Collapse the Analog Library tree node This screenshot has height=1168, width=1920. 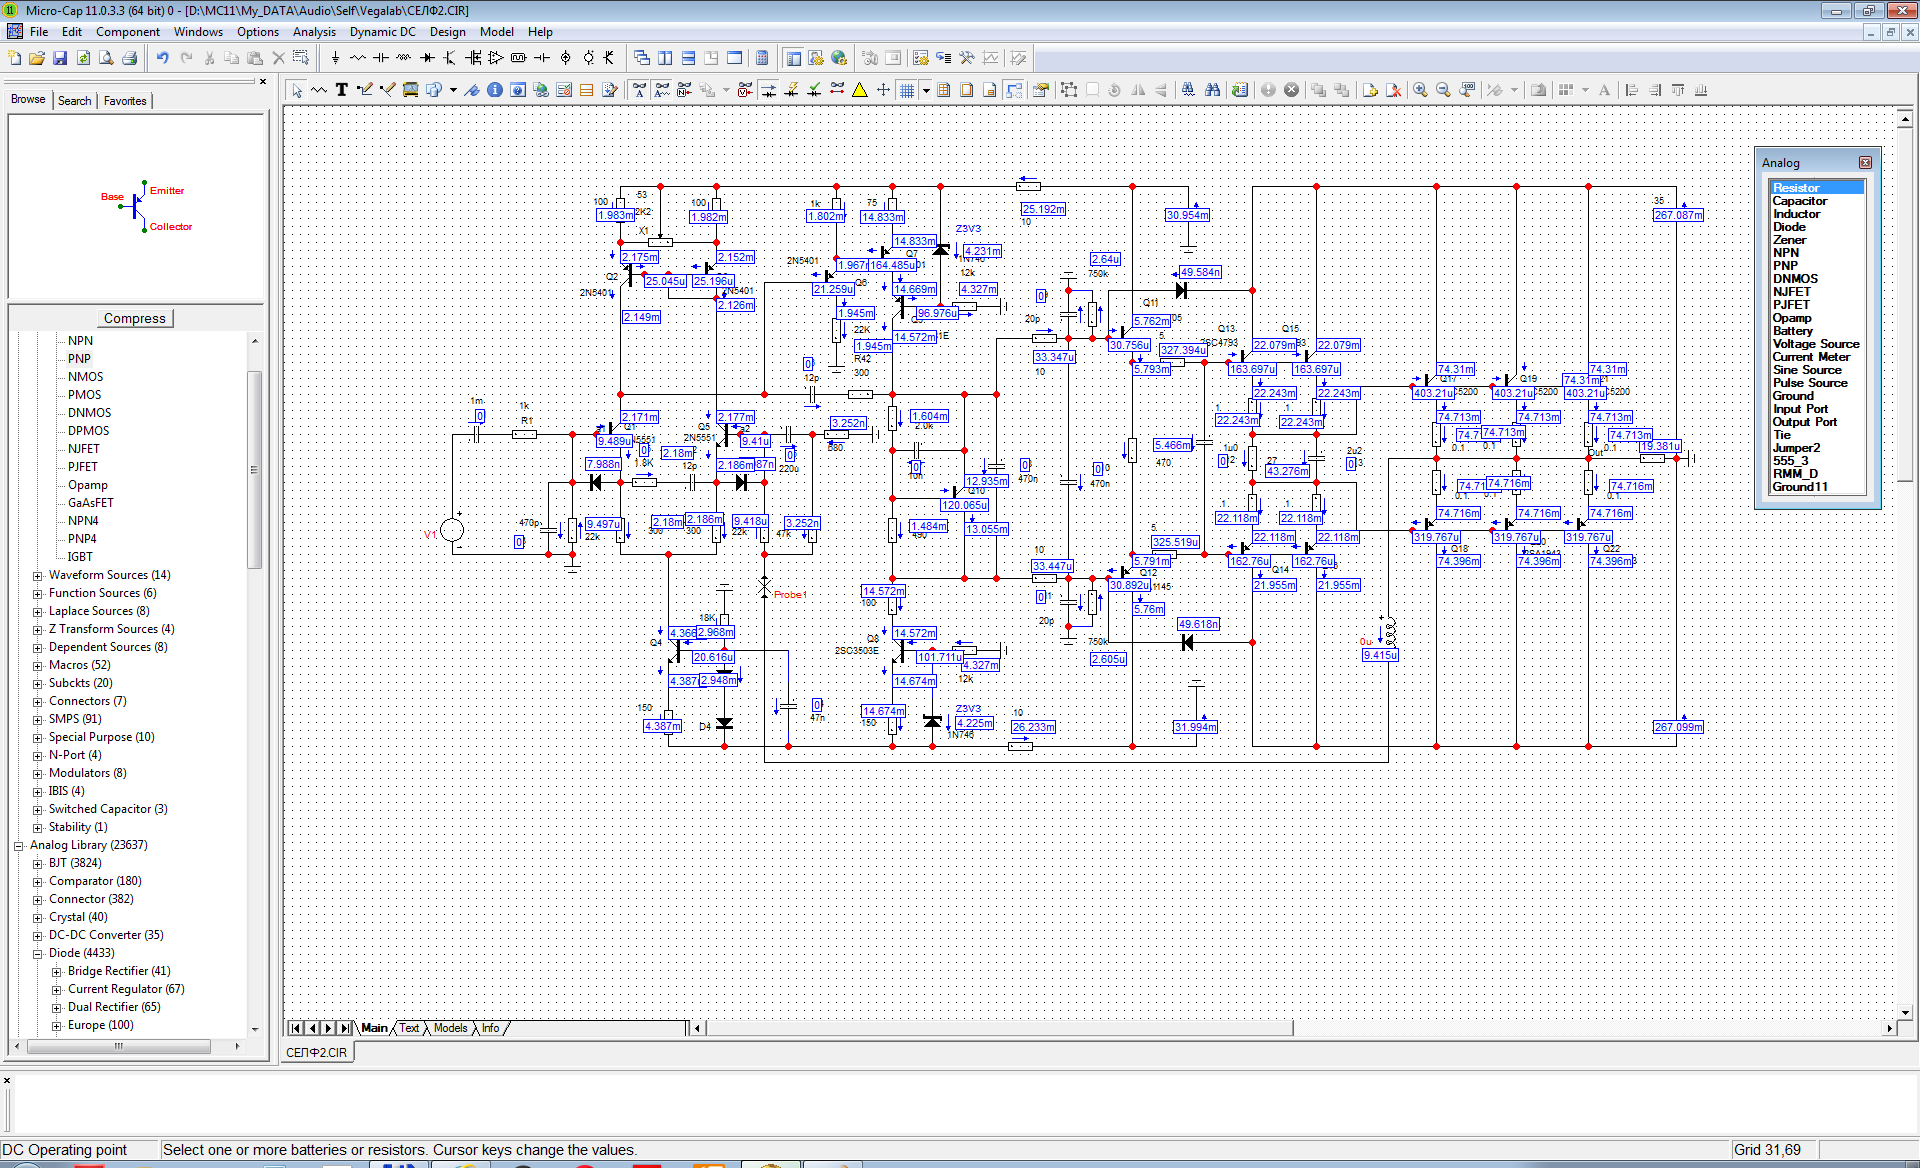(18, 846)
